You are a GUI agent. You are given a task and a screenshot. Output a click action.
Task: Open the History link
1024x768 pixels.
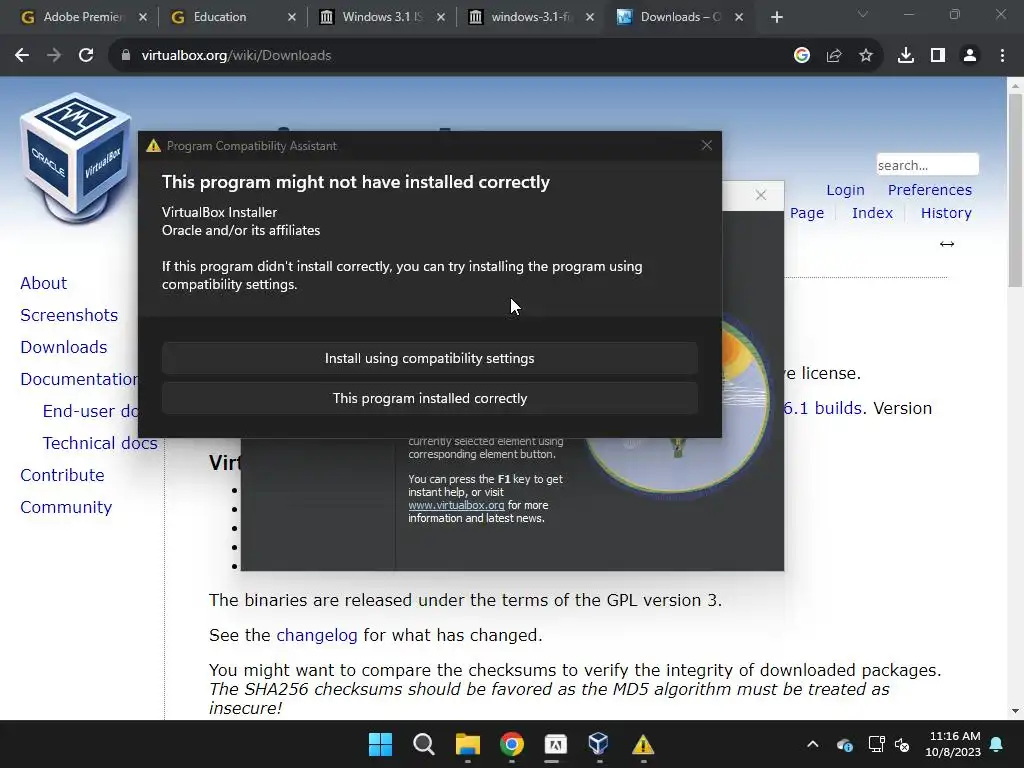click(946, 213)
